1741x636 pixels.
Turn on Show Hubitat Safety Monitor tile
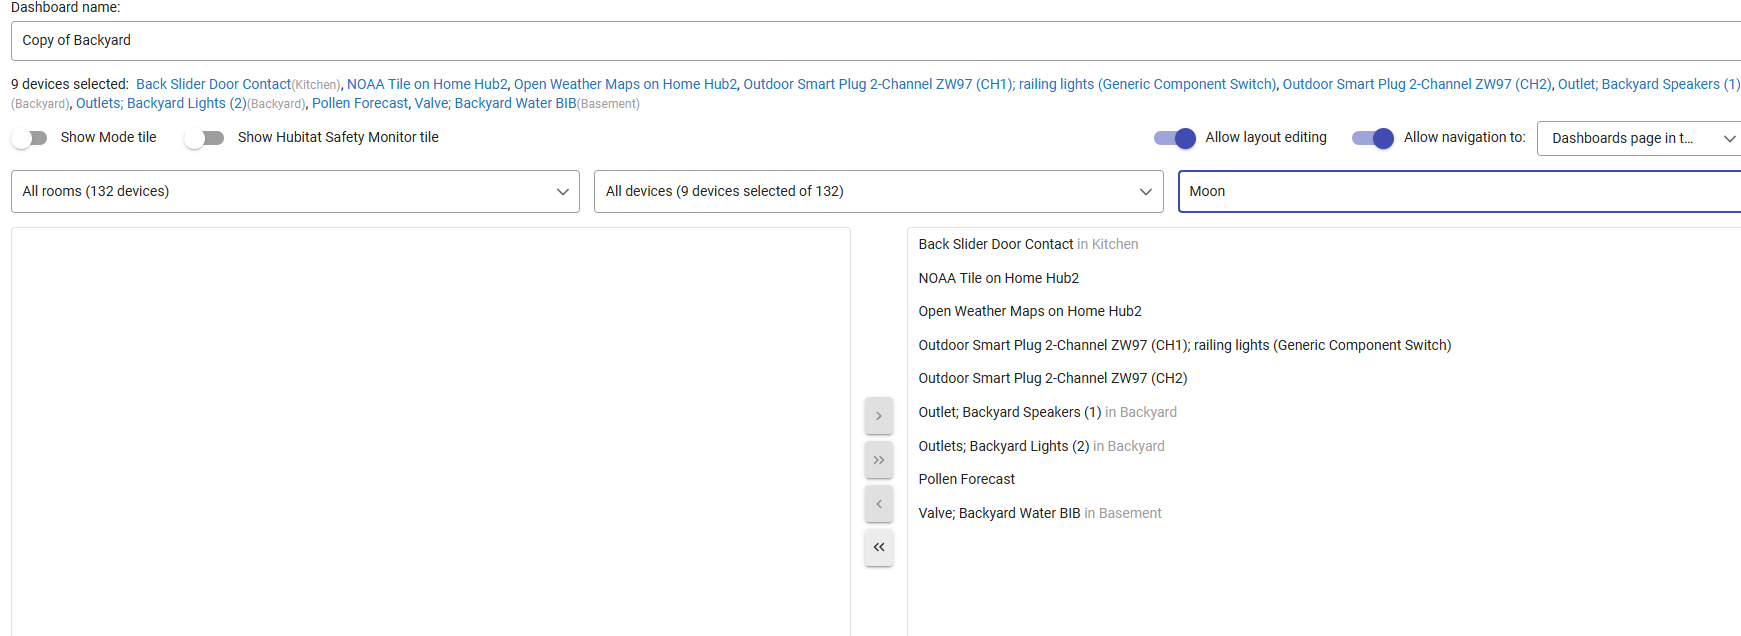click(204, 138)
